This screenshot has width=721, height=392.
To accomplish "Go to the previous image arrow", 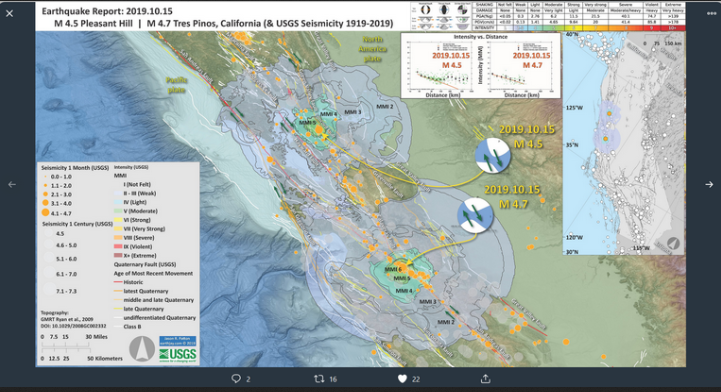I will pos(12,184).
